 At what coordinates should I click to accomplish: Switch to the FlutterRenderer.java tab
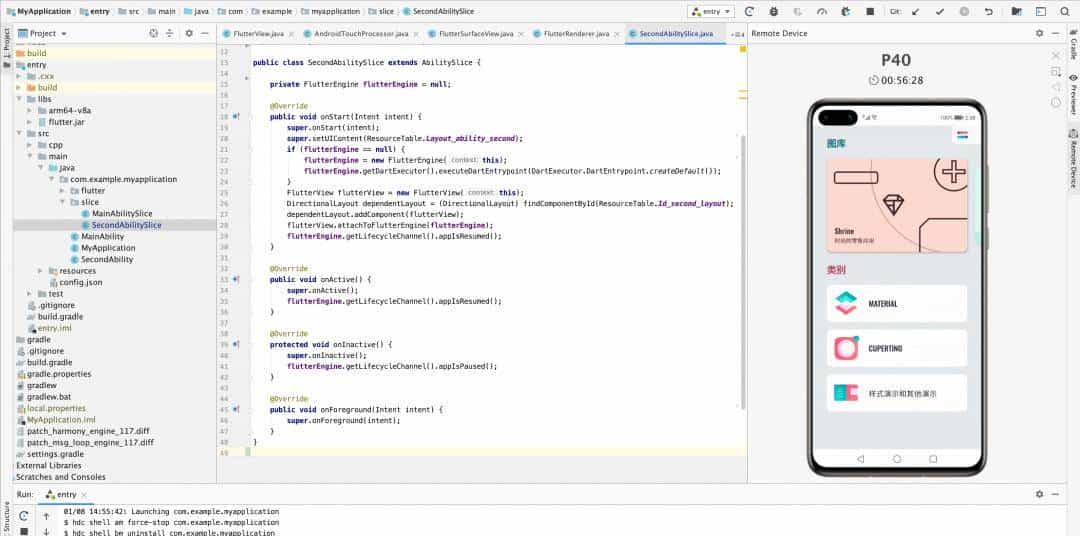(x=575, y=33)
